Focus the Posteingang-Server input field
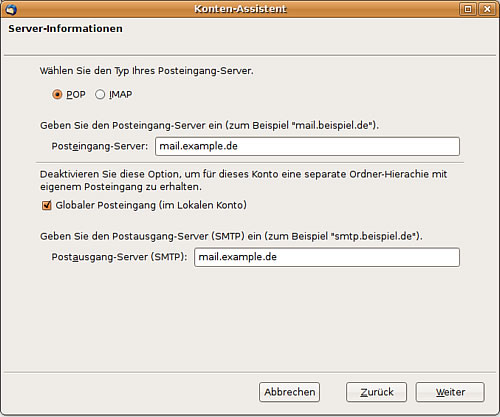The height and width of the screenshot is (417, 500). tap(307, 146)
